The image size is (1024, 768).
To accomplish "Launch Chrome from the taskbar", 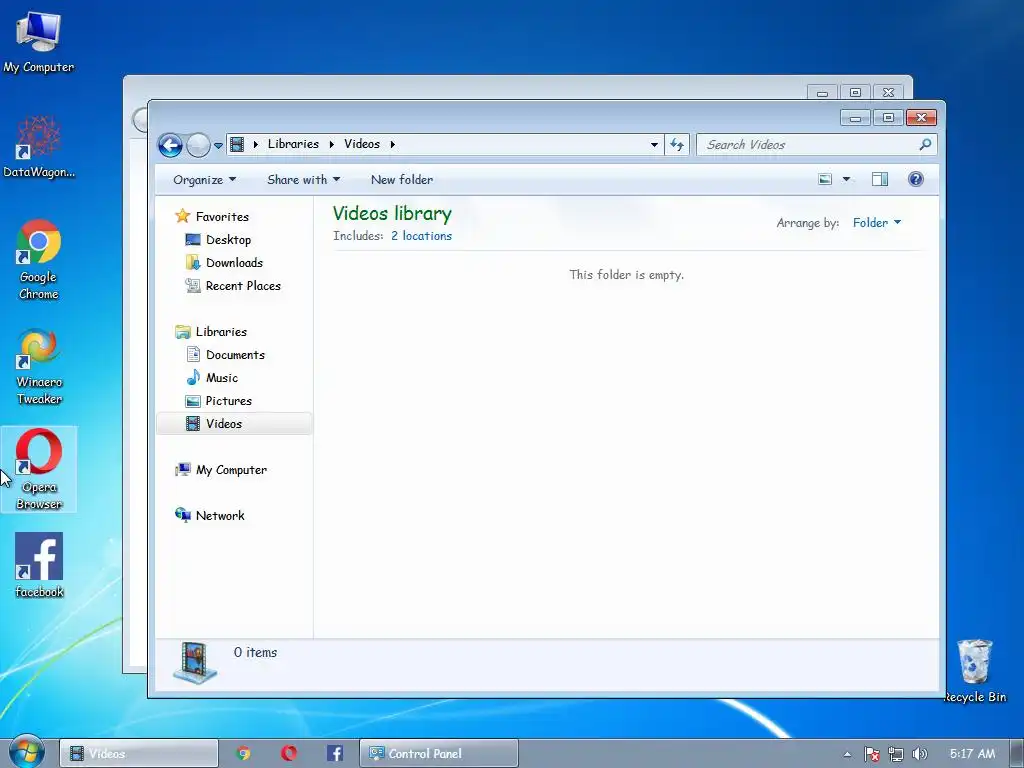I will (244, 754).
